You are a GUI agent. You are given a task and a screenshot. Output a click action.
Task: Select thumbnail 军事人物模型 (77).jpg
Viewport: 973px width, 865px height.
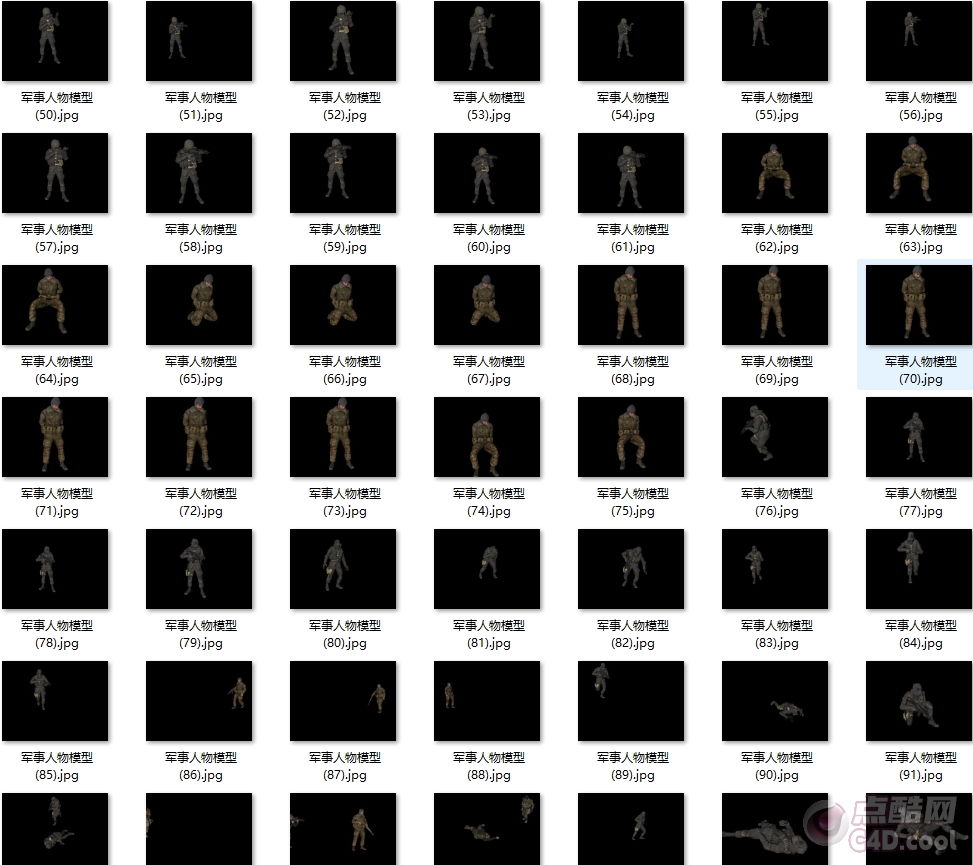click(919, 437)
